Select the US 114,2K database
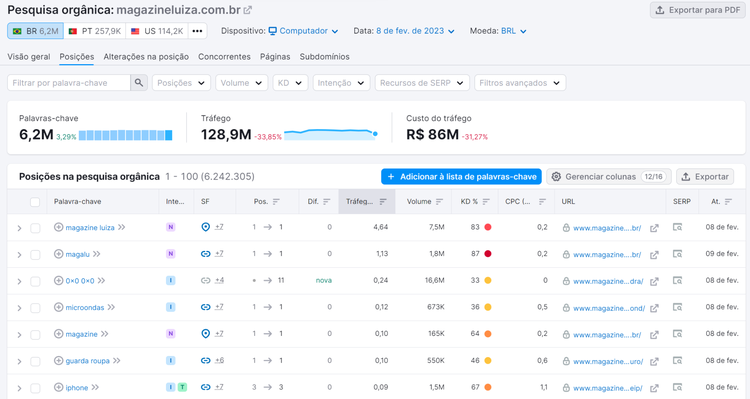This screenshot has width=750, height=399. pos(157,31)
